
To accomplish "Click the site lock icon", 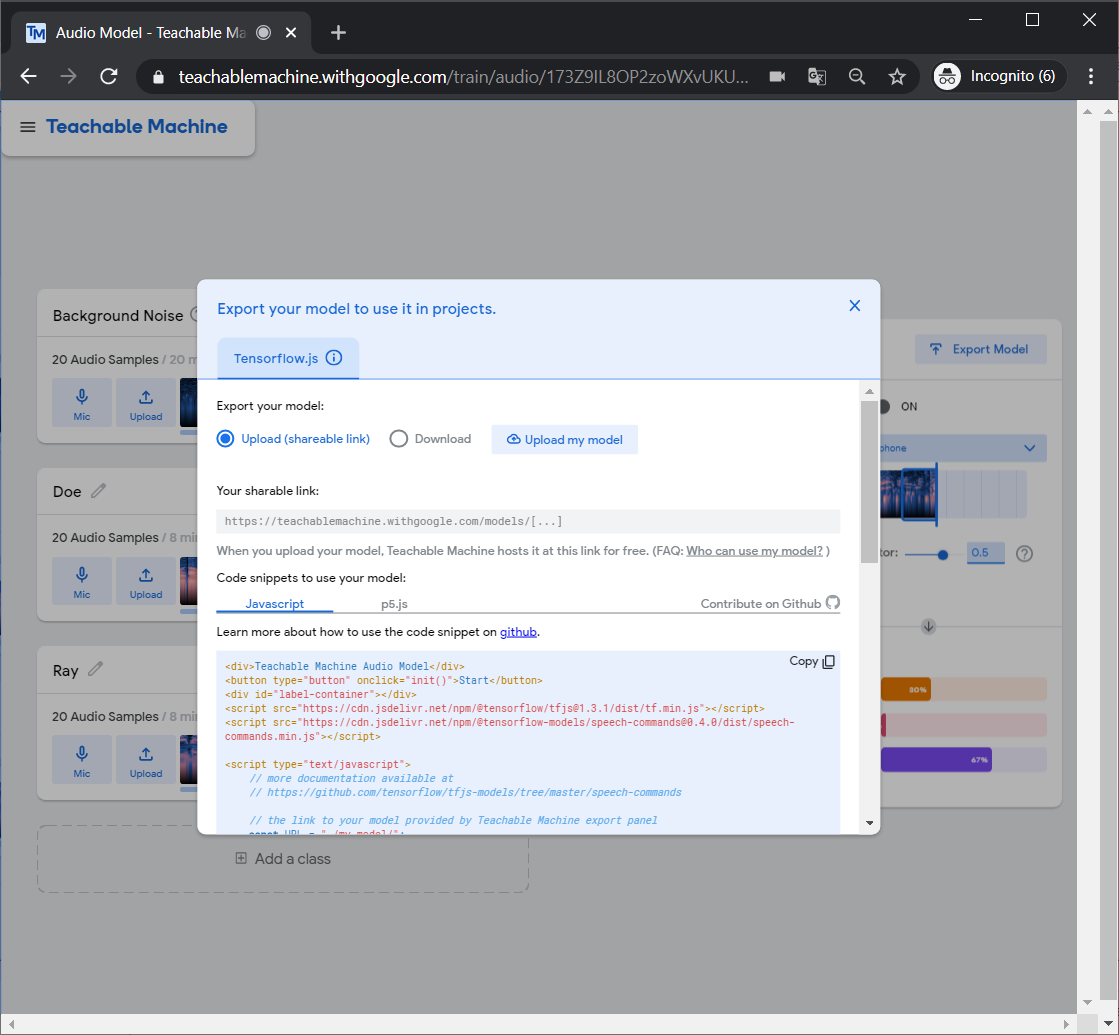I will point(158,77).
